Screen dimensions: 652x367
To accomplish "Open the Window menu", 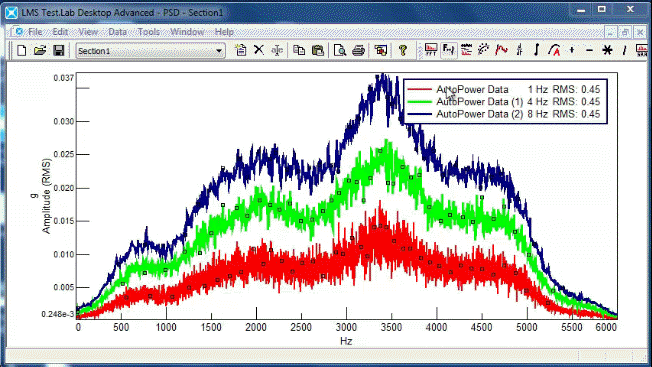I will [187, 32].
